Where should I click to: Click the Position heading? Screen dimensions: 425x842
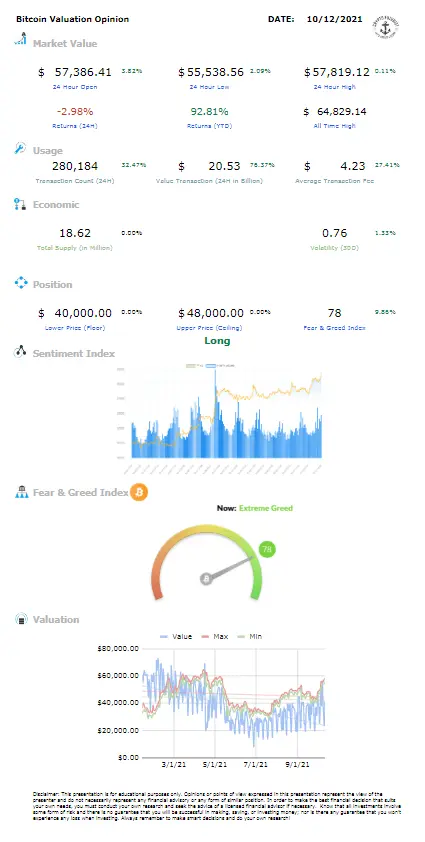pos(53,285)
